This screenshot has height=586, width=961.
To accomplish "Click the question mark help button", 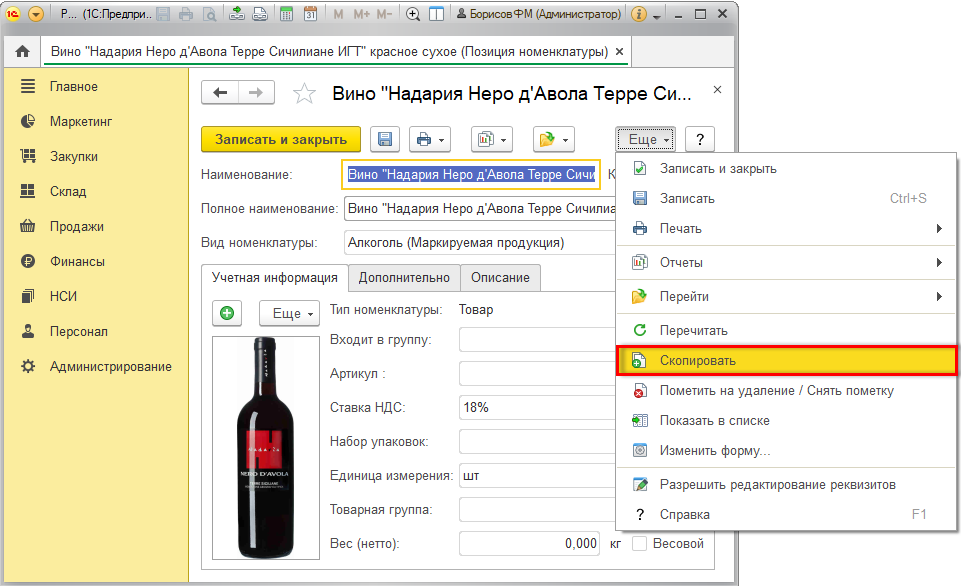I will point(700,139).
